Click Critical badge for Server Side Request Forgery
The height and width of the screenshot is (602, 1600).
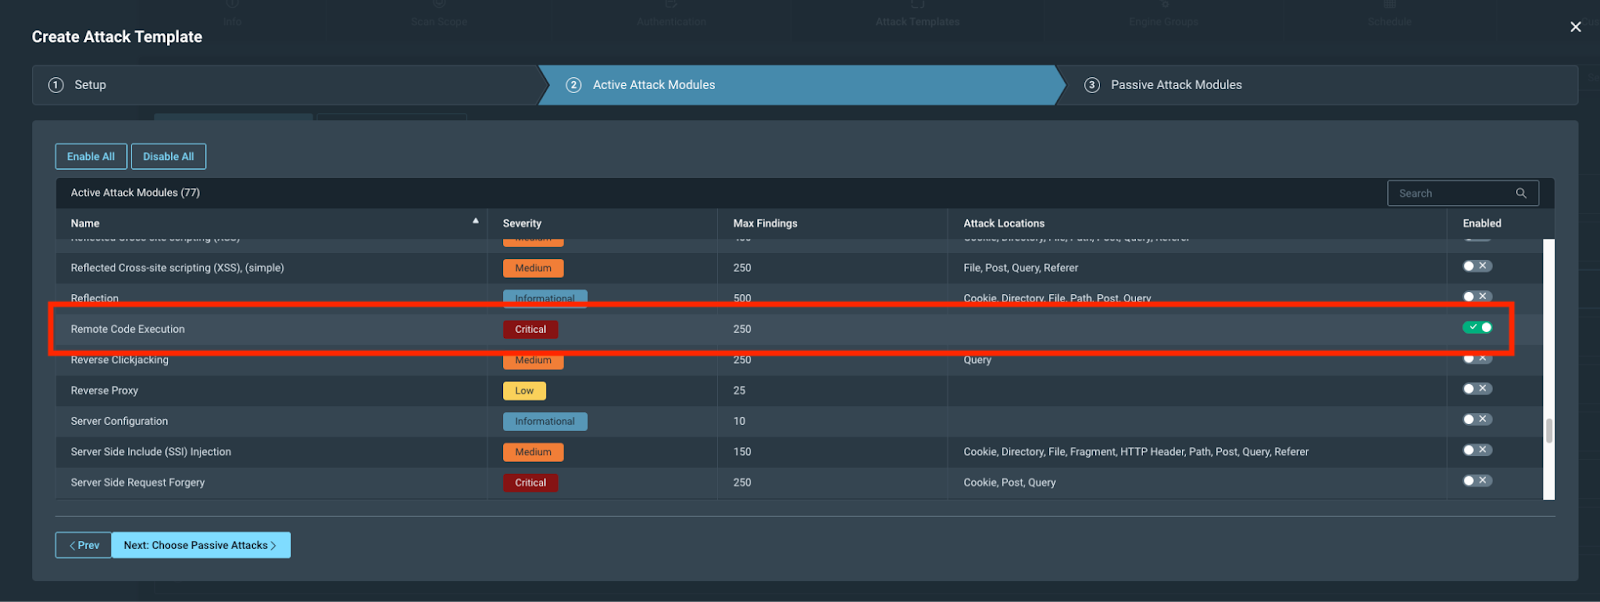coord(530,483)
